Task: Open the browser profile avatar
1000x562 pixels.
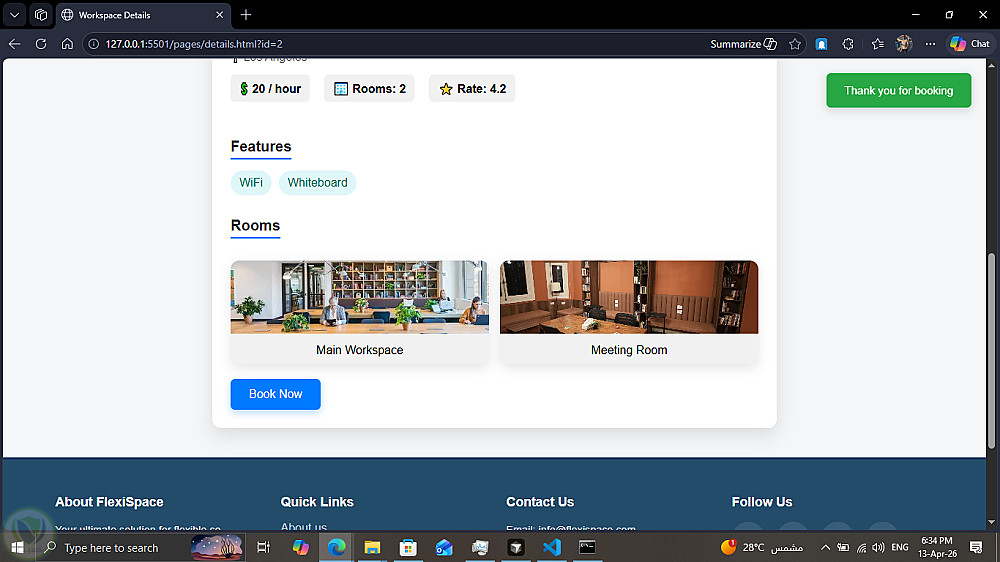Action: (x=904, y=44)
